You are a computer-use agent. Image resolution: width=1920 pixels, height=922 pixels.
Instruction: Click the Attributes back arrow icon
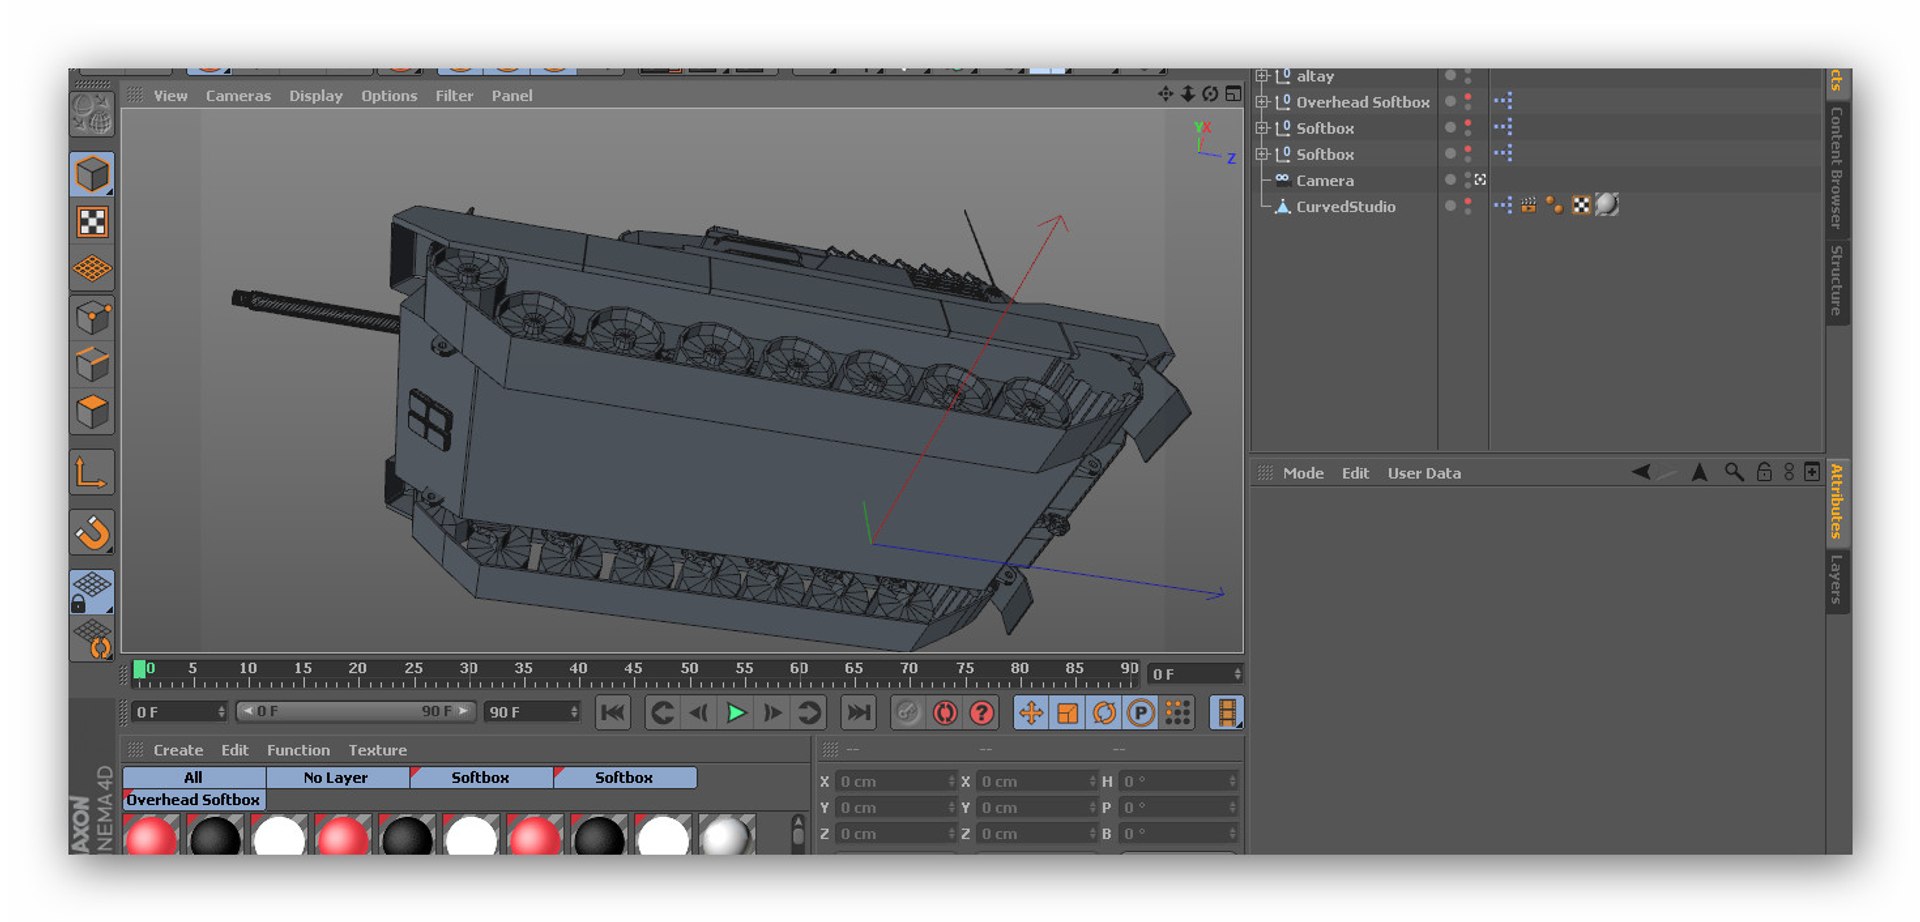pyautogui.click(x=1641, y=472)
